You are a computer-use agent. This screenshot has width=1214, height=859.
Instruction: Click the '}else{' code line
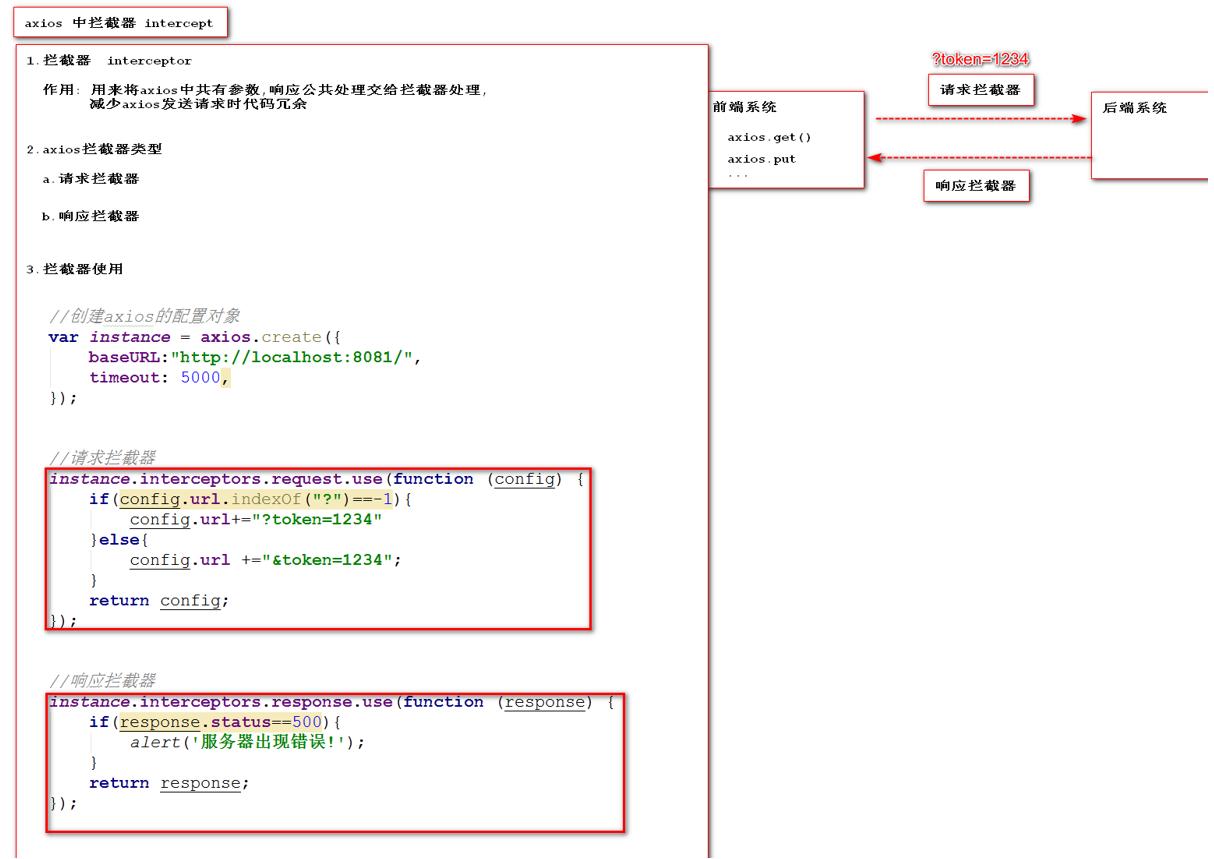(118, 540)
